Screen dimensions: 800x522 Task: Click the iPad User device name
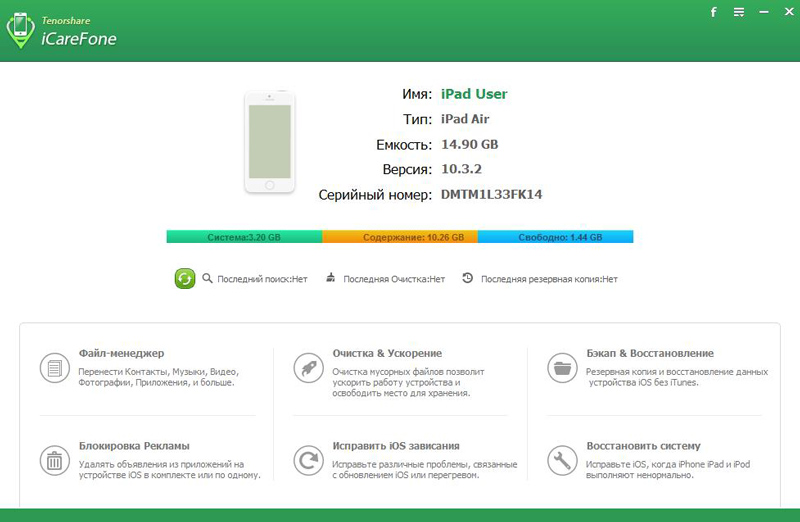474,94
